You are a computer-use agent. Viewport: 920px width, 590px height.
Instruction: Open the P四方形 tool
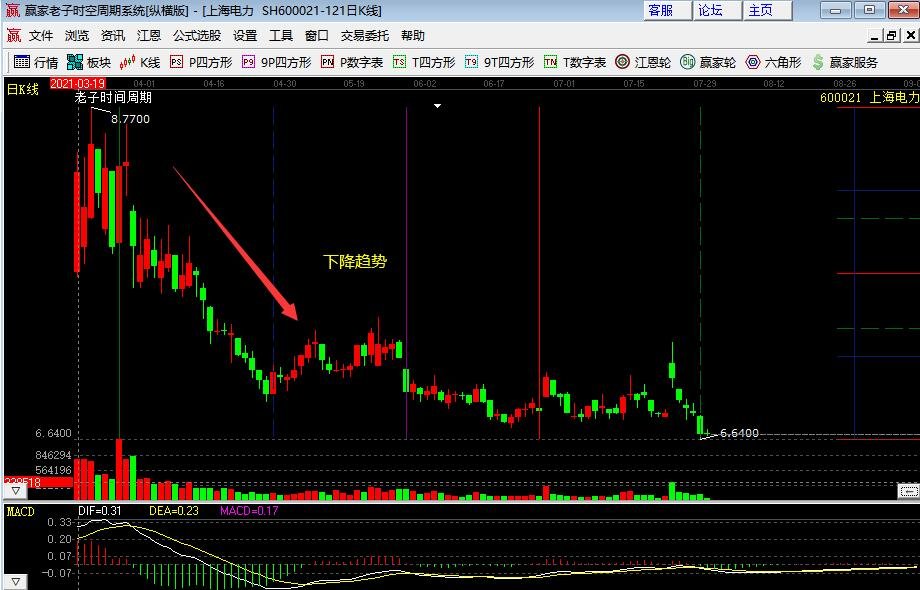201,62
